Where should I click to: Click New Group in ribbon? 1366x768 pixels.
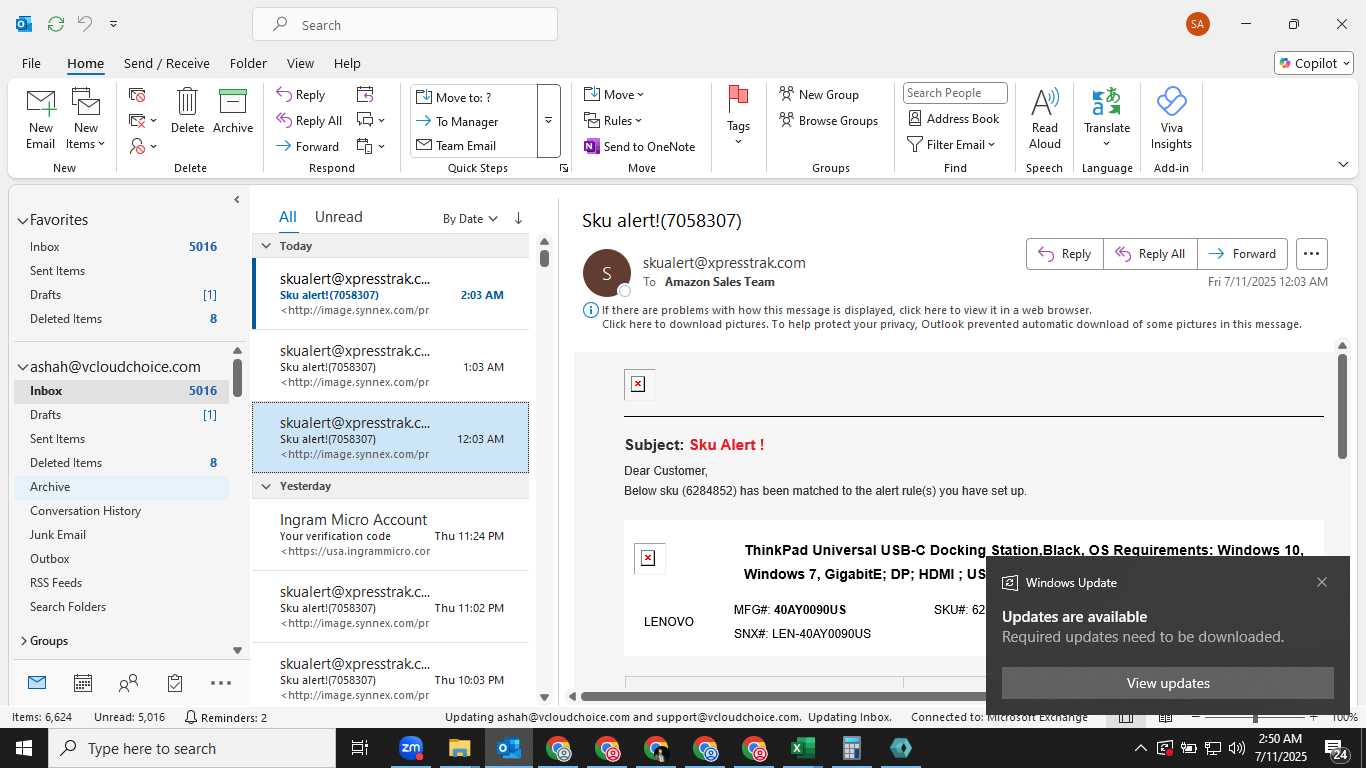(x=819, y=94)
